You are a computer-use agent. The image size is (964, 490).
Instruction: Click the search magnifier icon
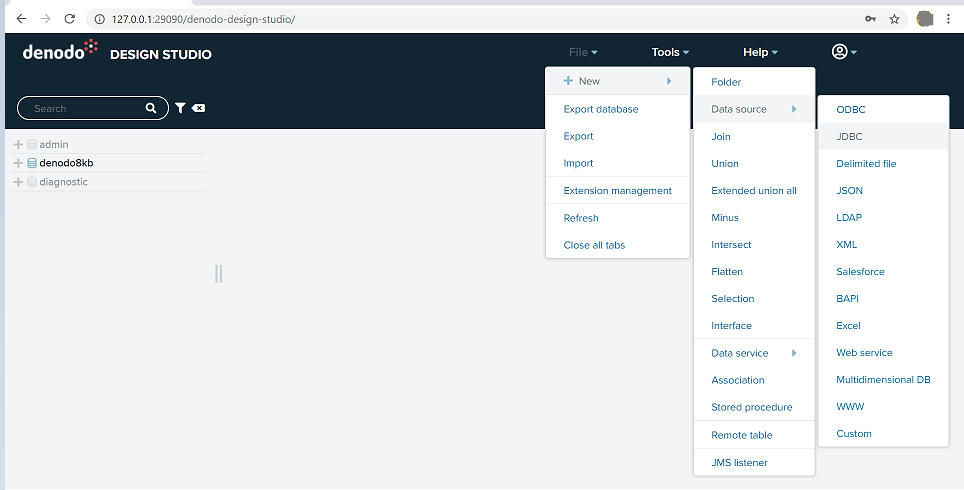coord(151,108)
